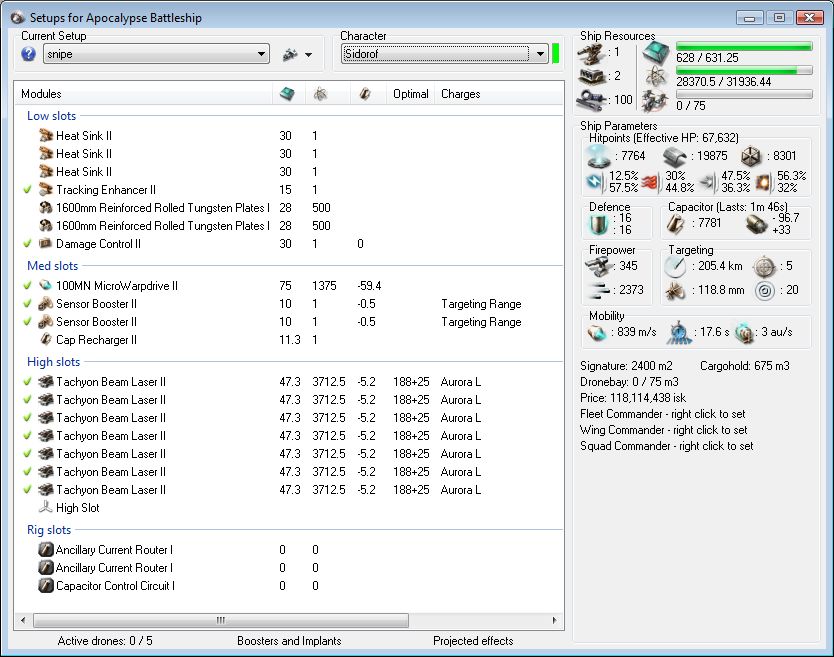Click the targeting range icon showing 205.4 km

coord(675,267)
